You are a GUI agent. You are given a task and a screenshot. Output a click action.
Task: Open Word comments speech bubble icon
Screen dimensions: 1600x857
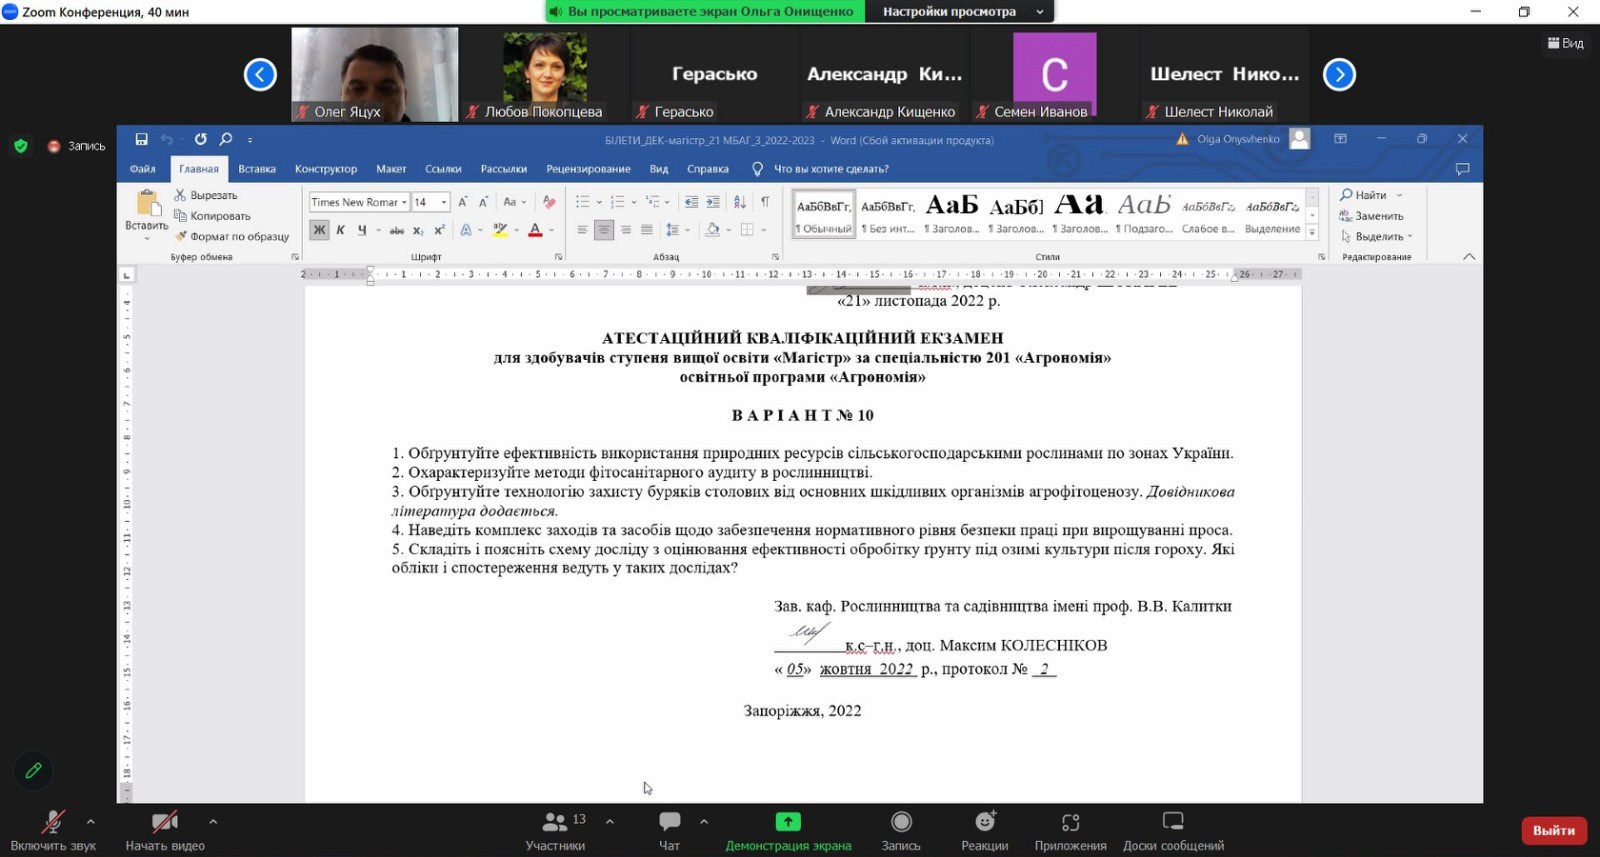[x=1462, y=169]
